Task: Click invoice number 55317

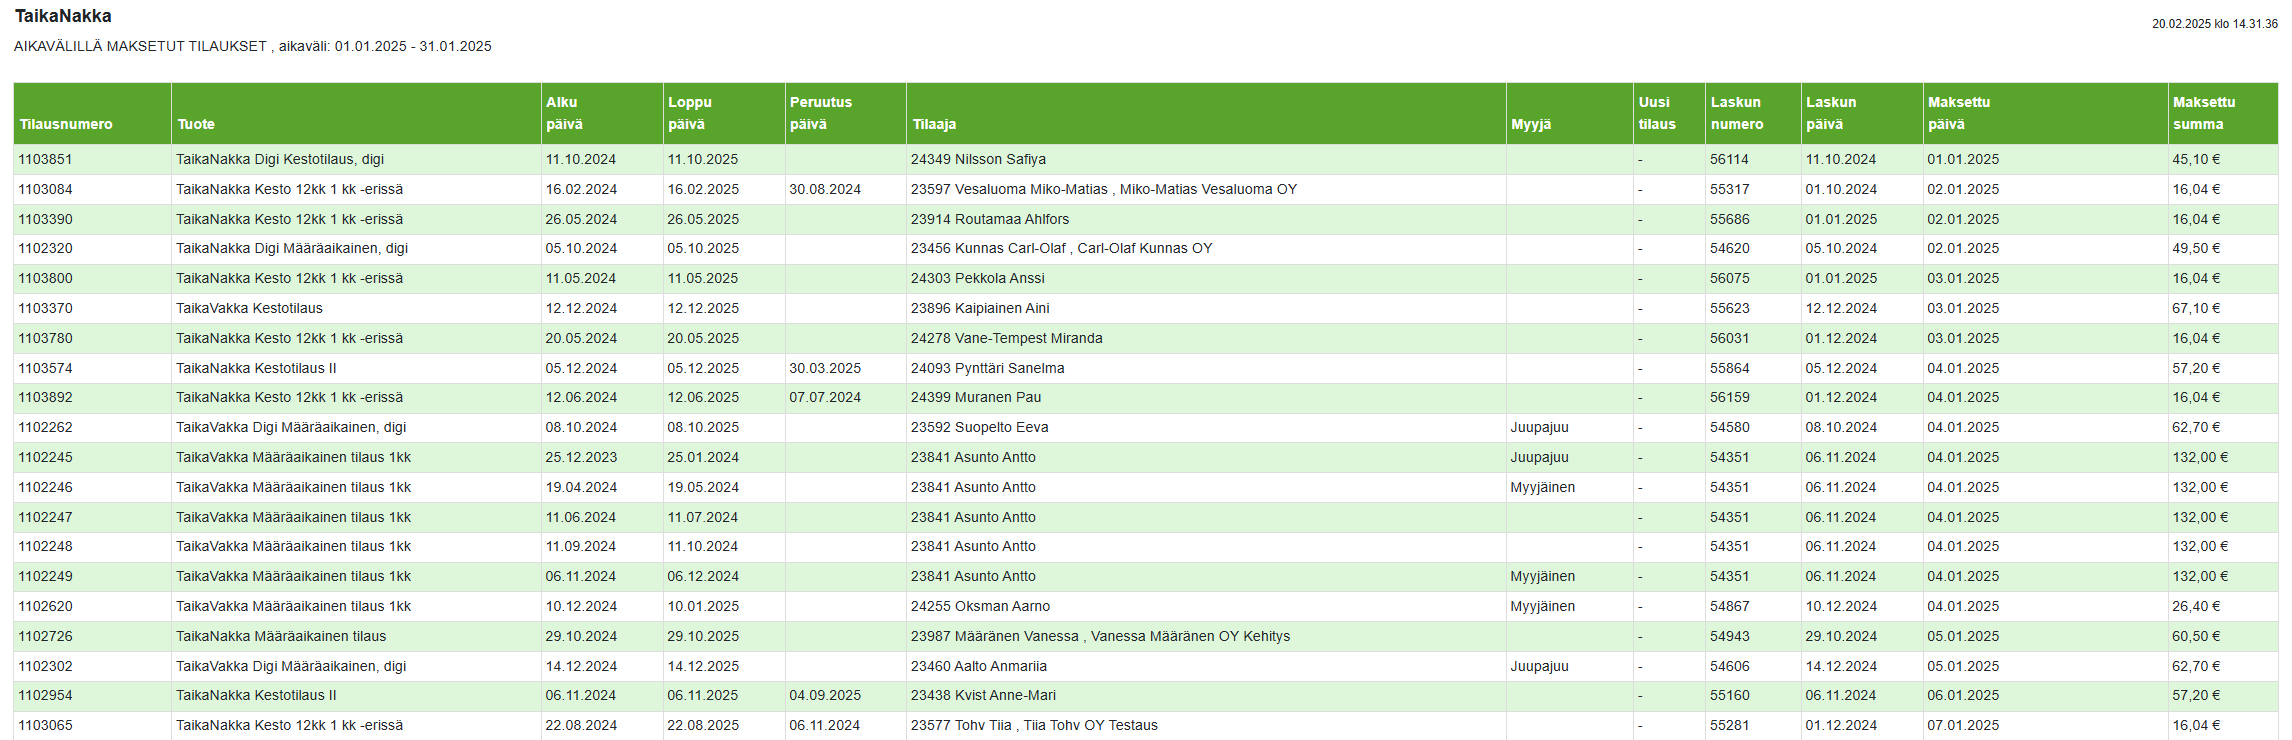Action: (x=1729, y=189)
